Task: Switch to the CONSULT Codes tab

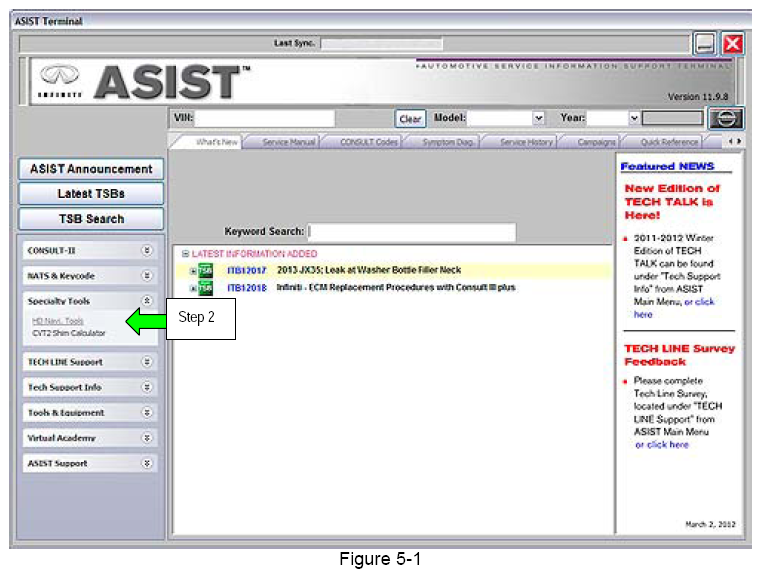Action: (x=369, y=143)
